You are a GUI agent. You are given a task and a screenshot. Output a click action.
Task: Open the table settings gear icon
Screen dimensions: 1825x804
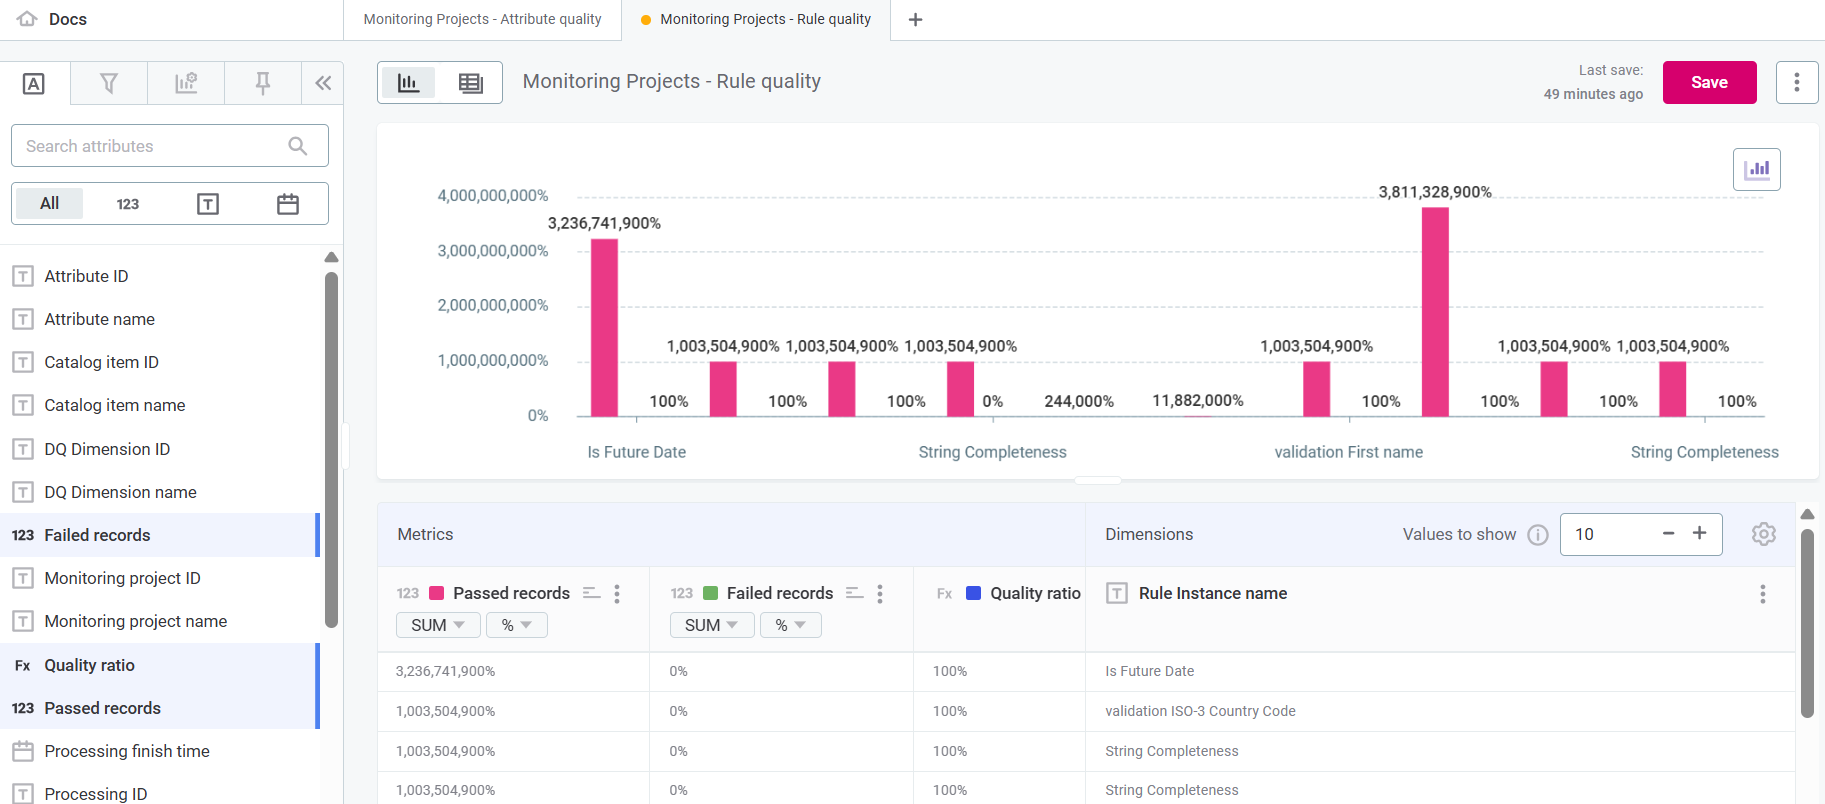(x=1763, y=534)
